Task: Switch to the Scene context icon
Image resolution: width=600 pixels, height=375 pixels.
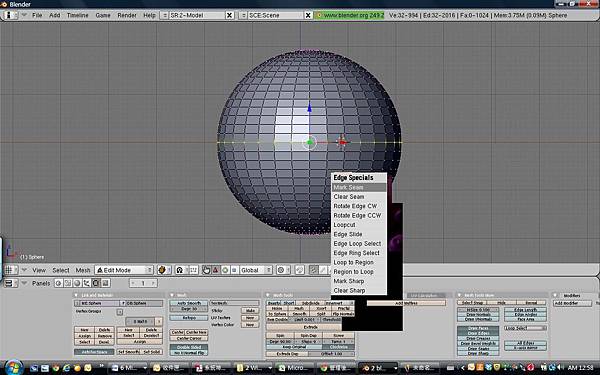Action: (105, 283)
